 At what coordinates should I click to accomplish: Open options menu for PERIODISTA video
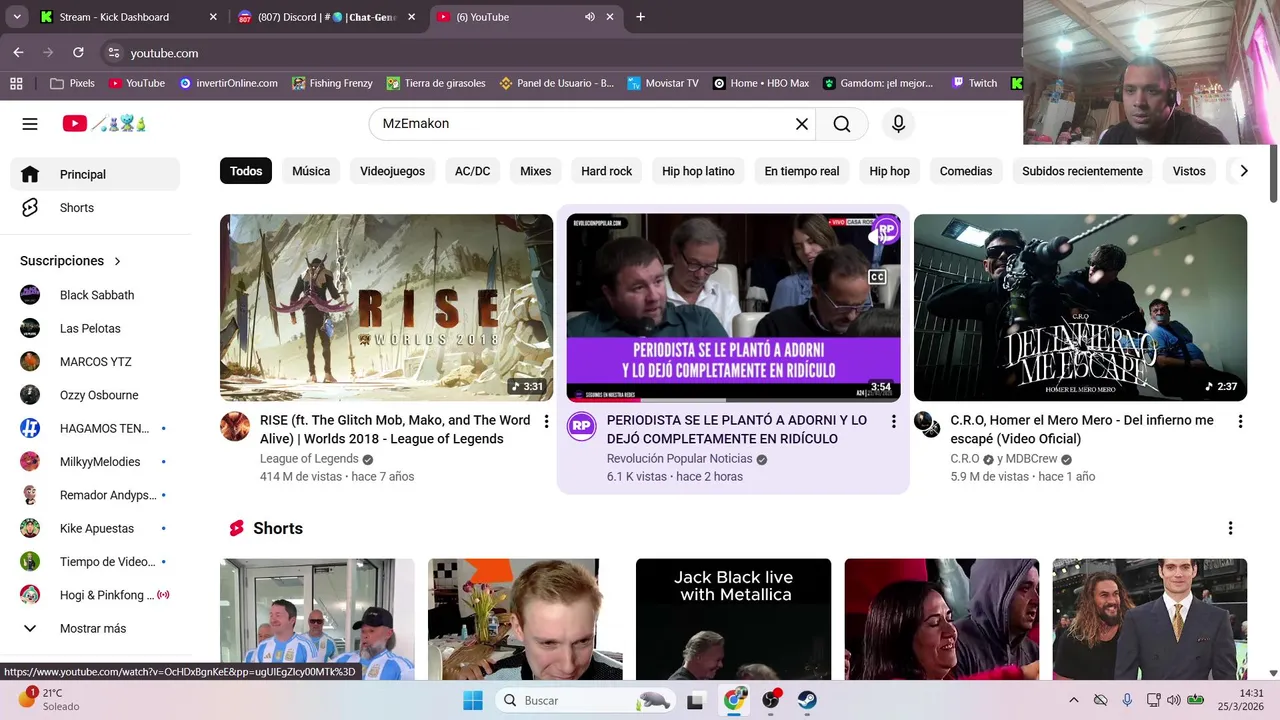click(x=893, y=422)
